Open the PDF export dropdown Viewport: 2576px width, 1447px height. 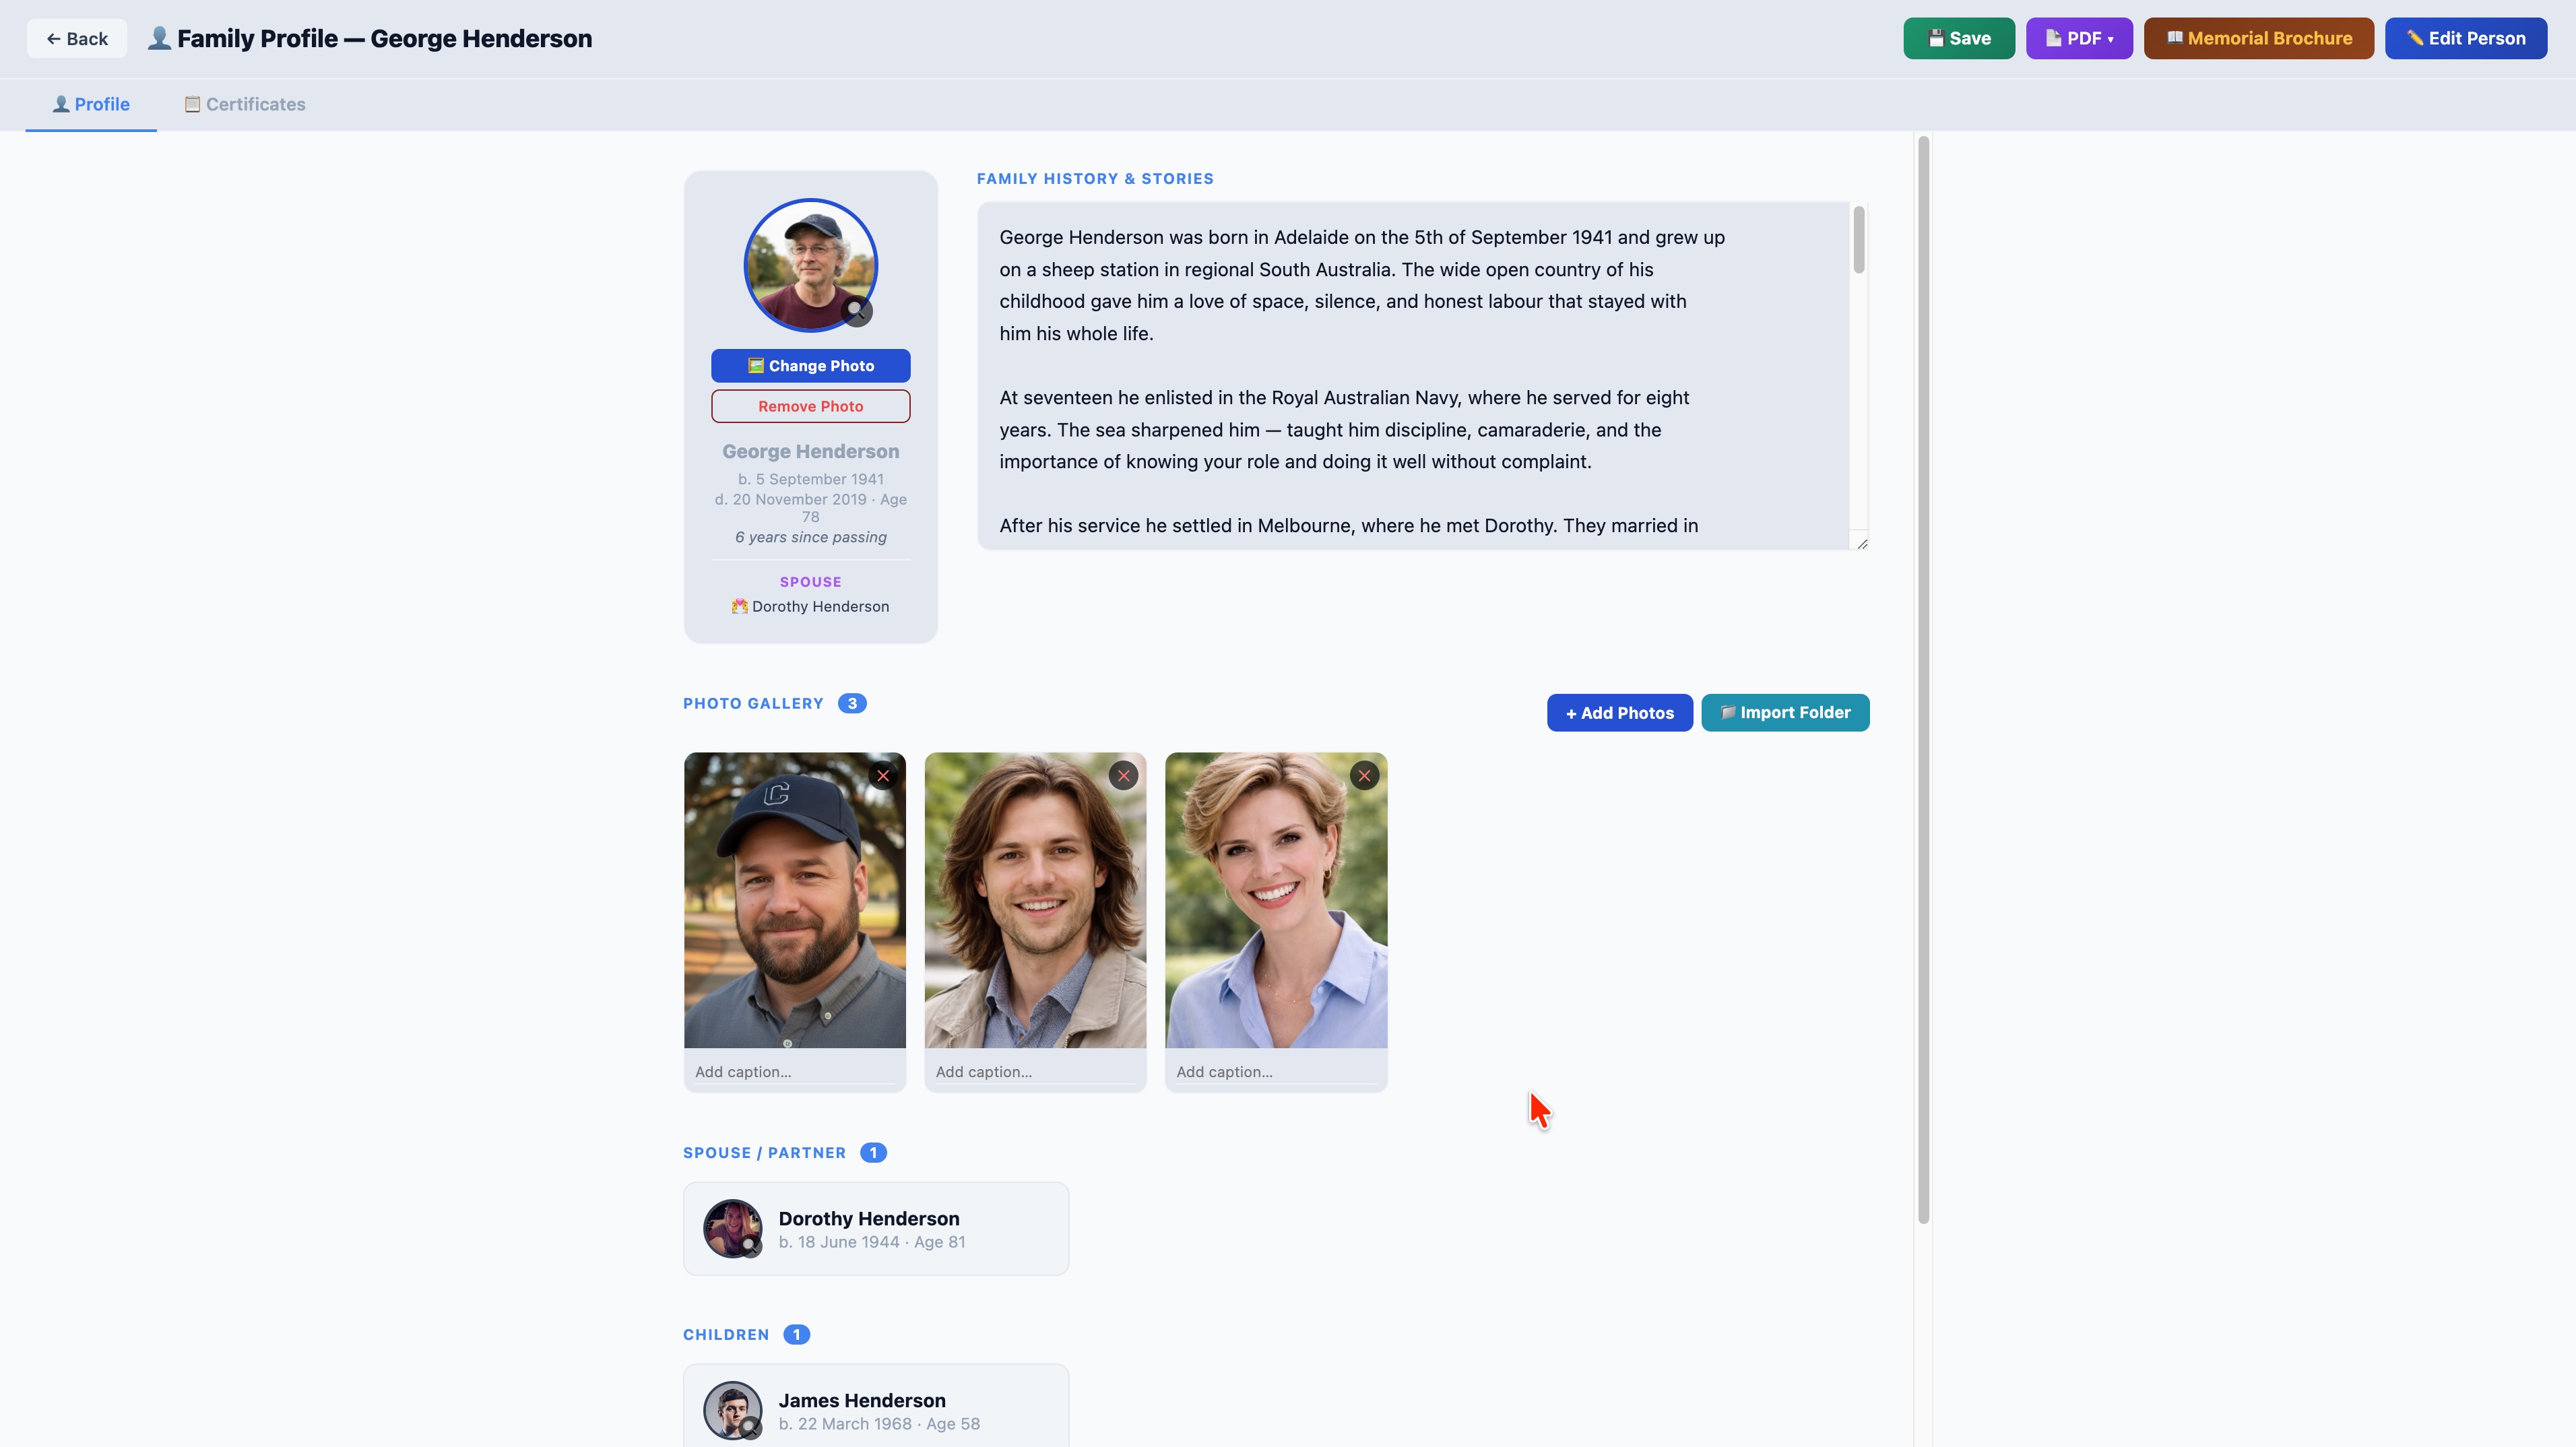click(2079, 38)
